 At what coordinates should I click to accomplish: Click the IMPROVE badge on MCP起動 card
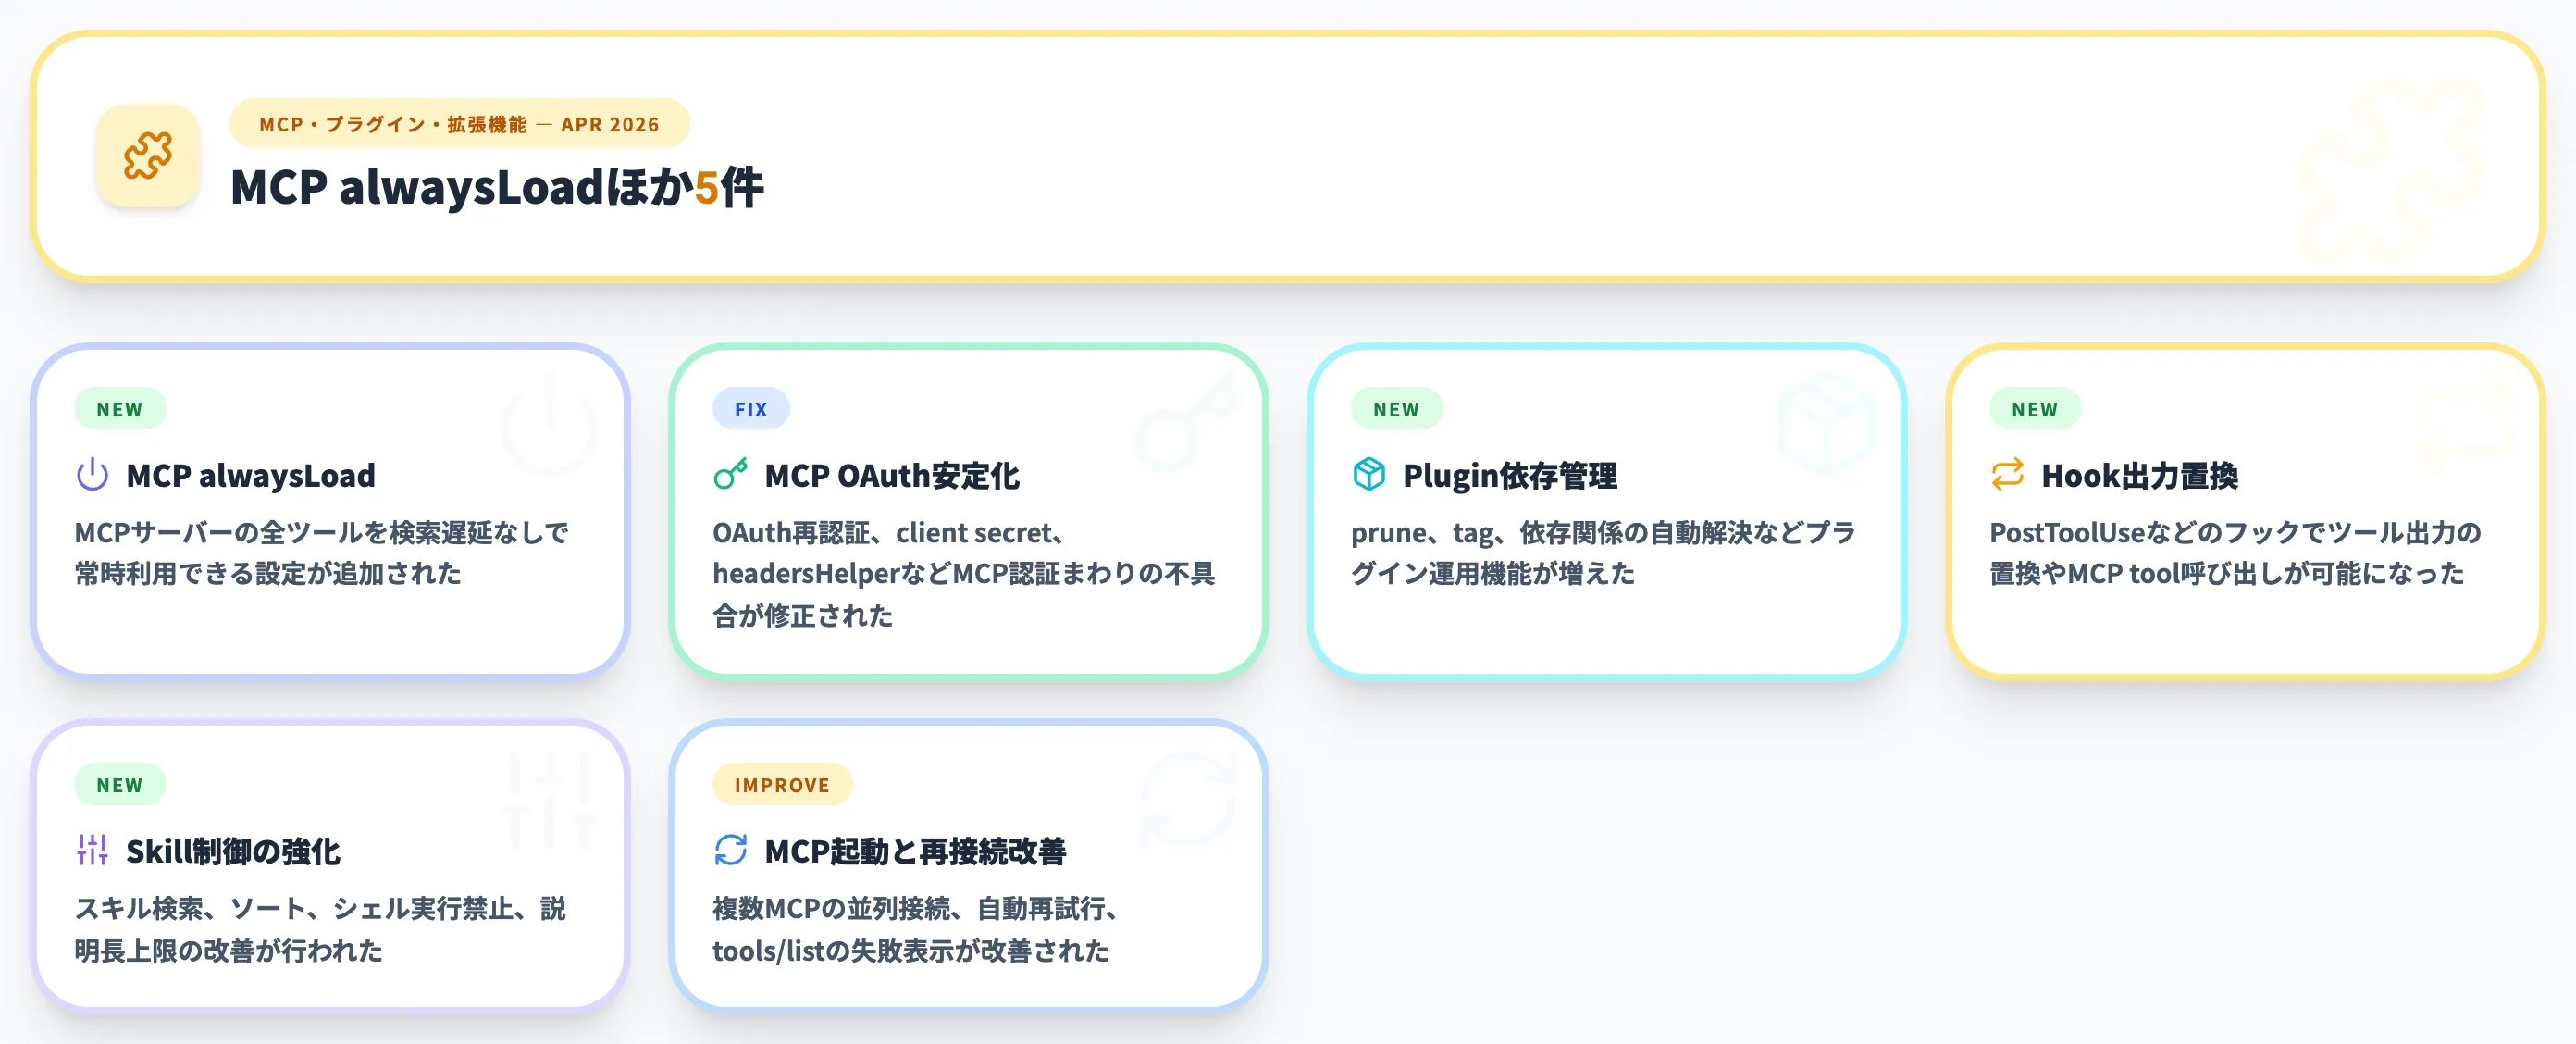[782, 785]
